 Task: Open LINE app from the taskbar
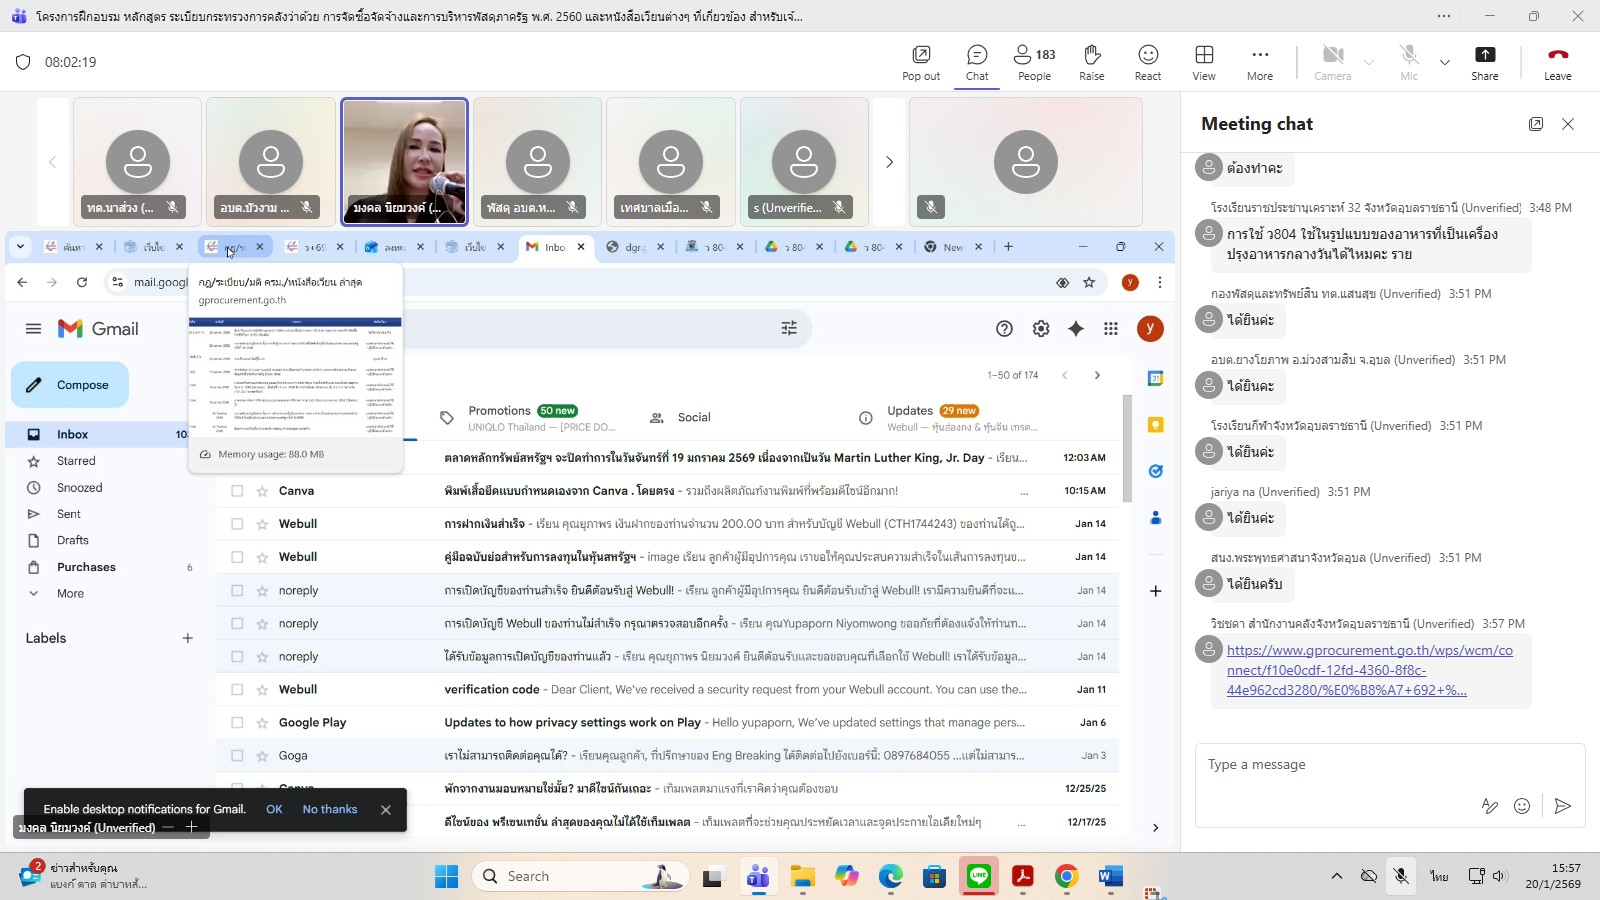point(978,877)
